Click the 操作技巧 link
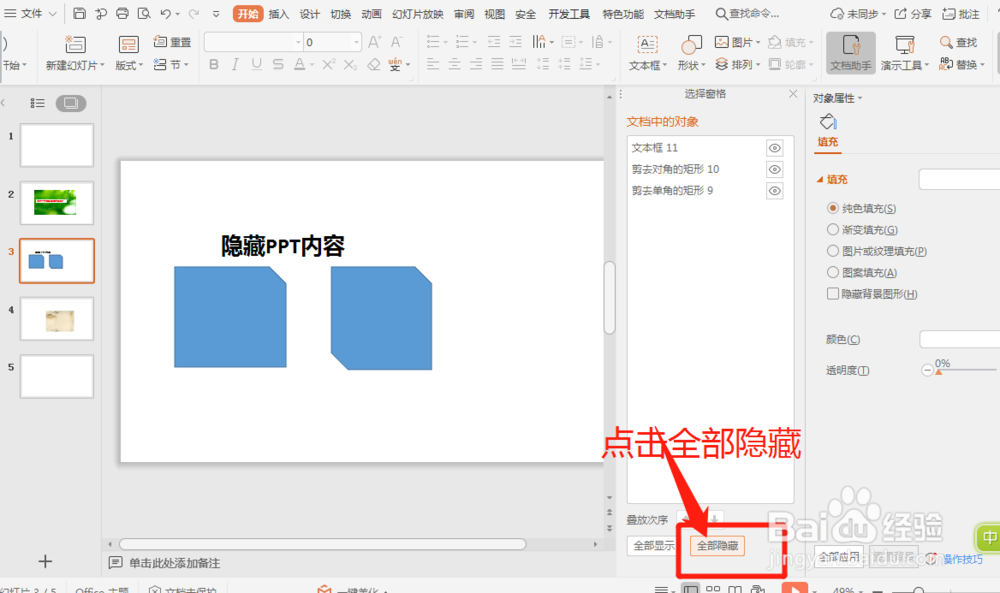 963,559
